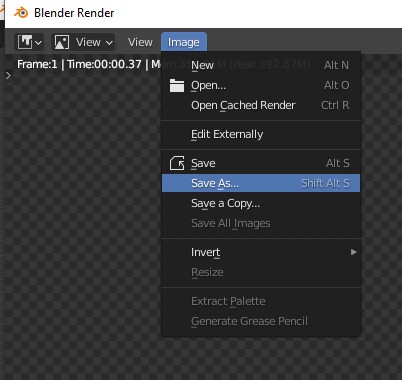The height and width of the screenshot is (380, 402).
Task: Select New from the Image menu
Action: click(261, 65)
